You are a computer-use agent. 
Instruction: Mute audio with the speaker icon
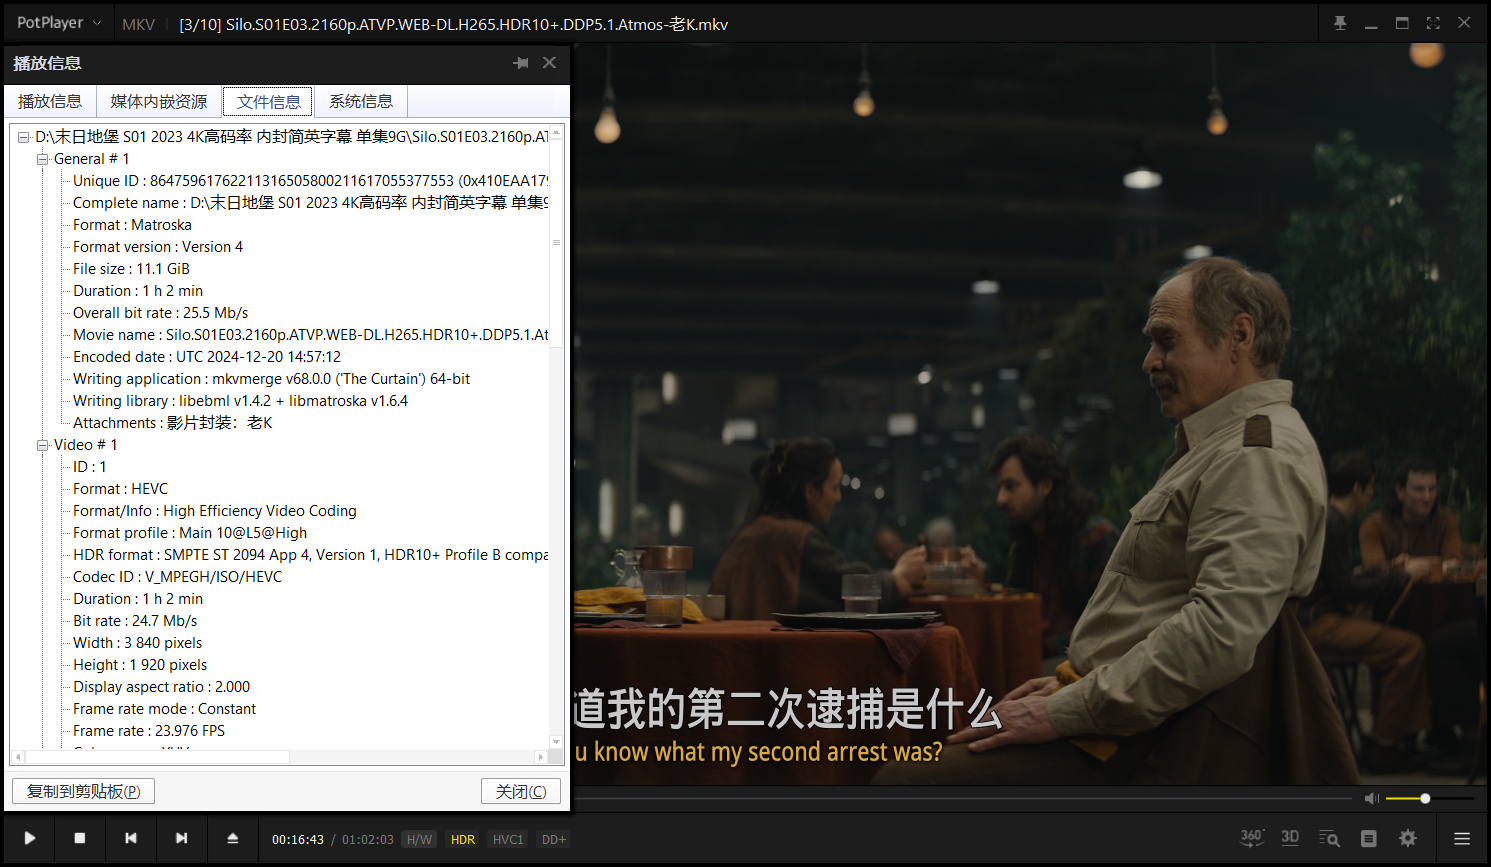1371,798
